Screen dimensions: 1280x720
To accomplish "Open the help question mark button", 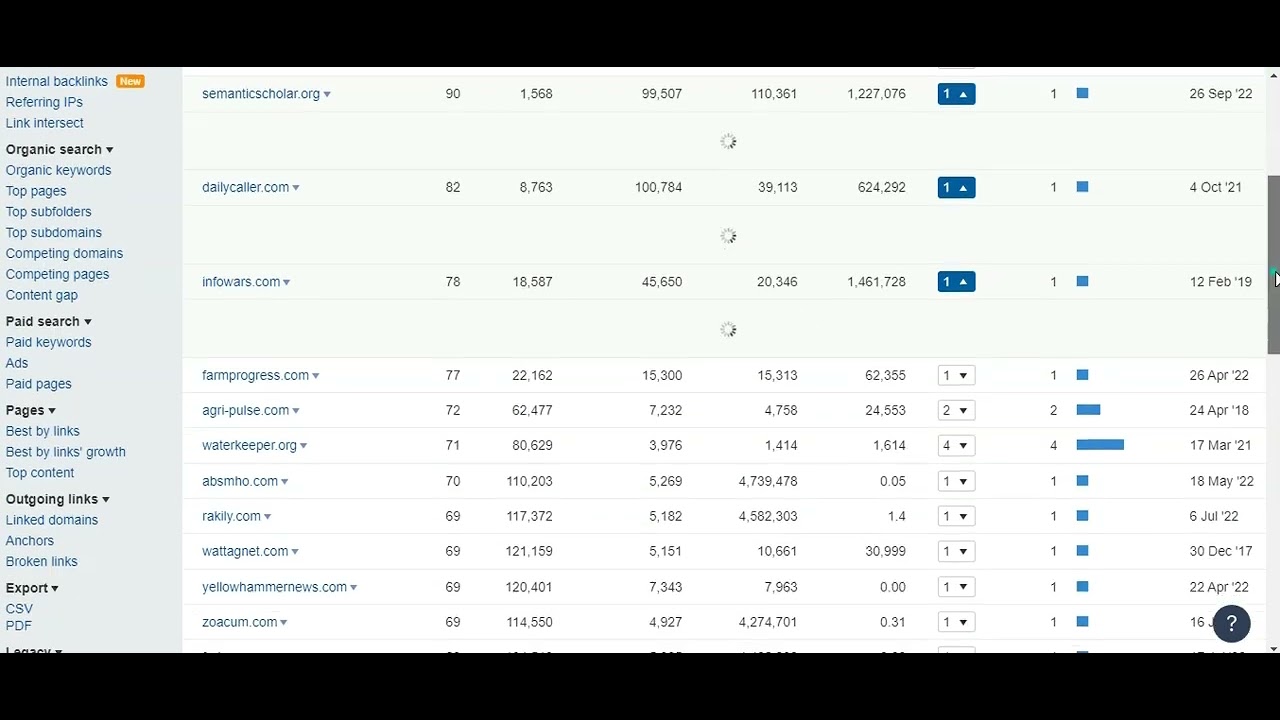I will (1231, 623).
